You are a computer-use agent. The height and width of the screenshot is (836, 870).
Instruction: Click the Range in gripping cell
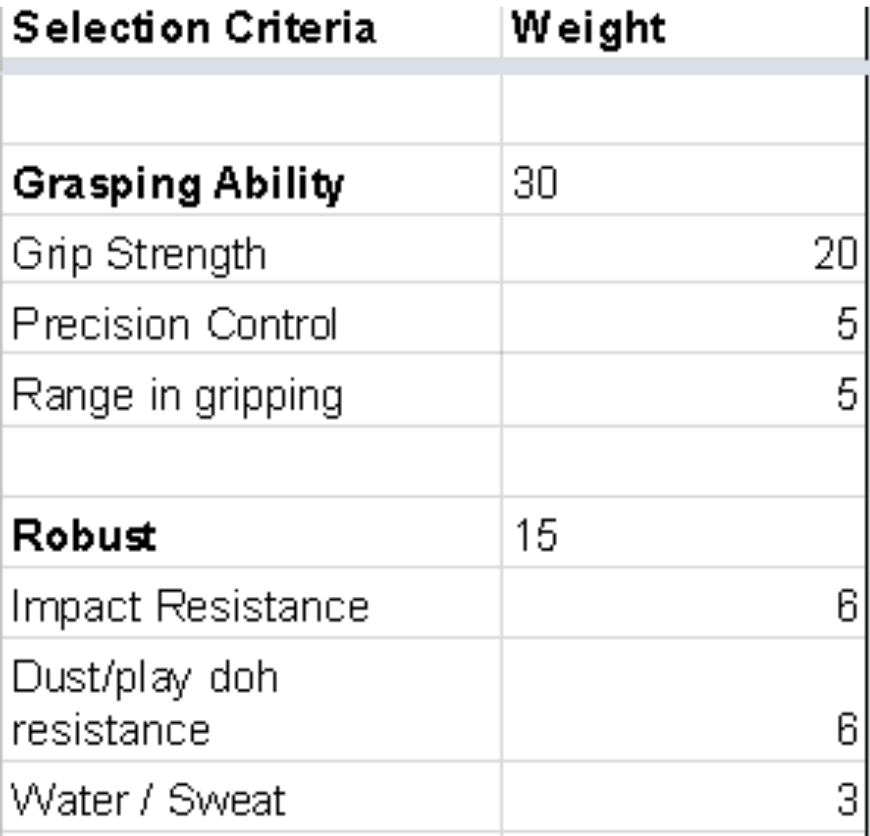pos(251,390)
